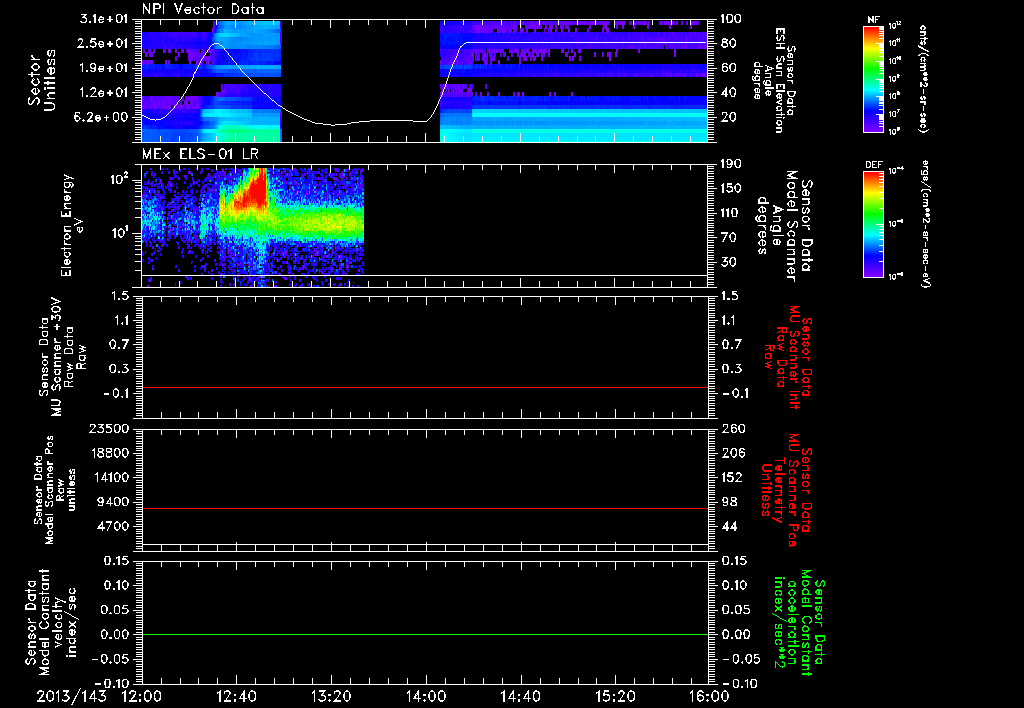
Task: Click the white sun elevation peak near 12:30
Action: 217,44
